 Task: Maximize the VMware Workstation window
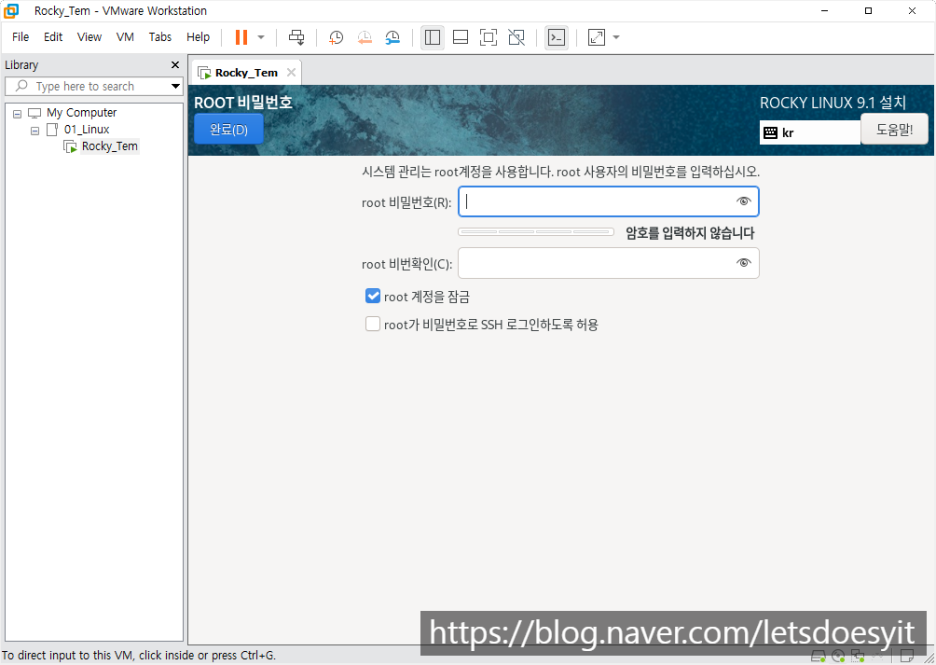point(868,11)
